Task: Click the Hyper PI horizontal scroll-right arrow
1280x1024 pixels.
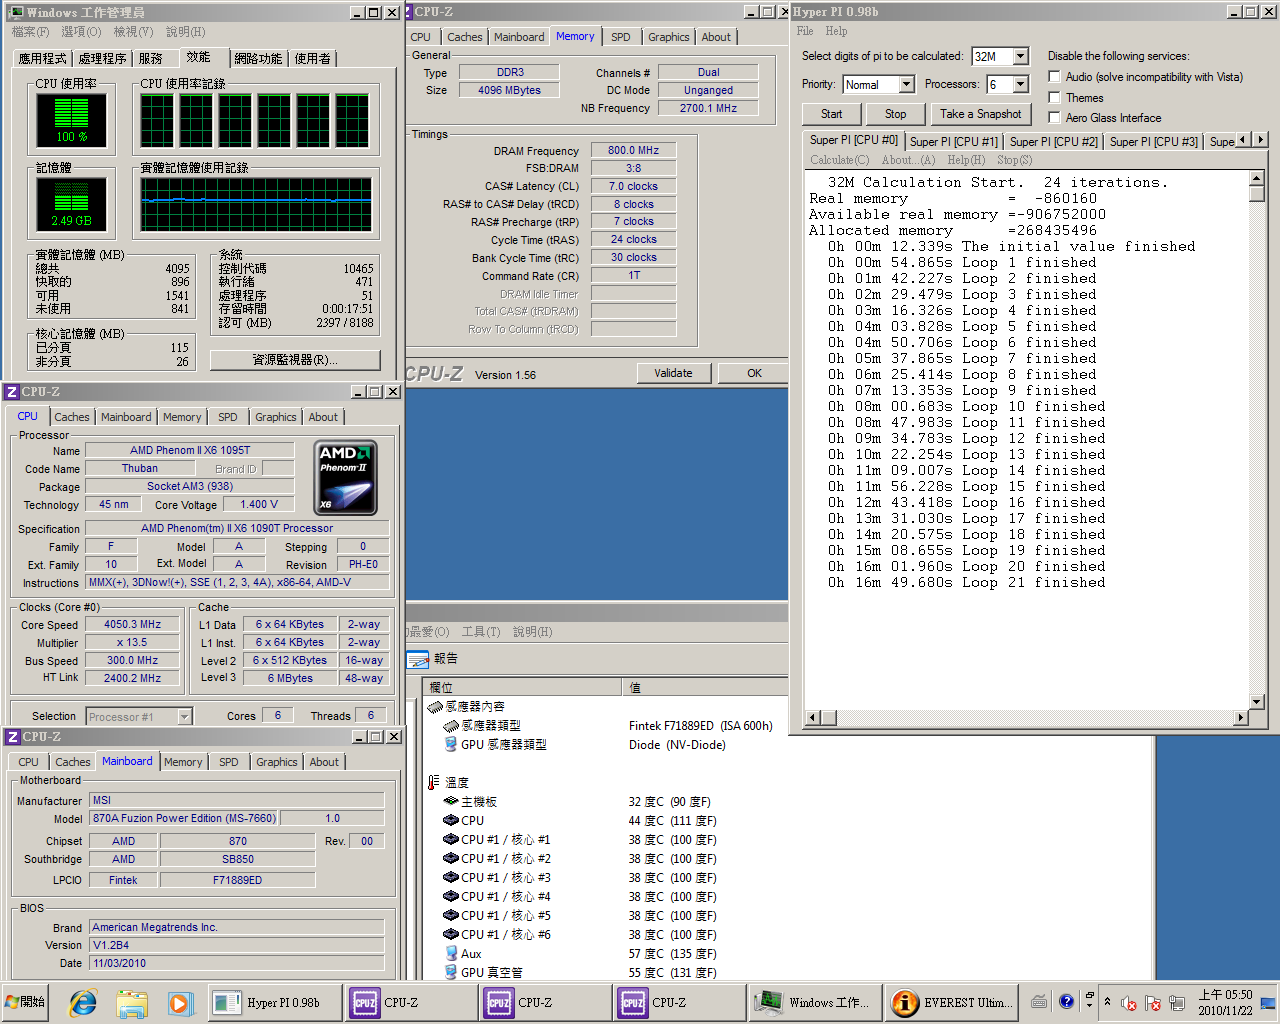Action: (x=1241, y=717)
